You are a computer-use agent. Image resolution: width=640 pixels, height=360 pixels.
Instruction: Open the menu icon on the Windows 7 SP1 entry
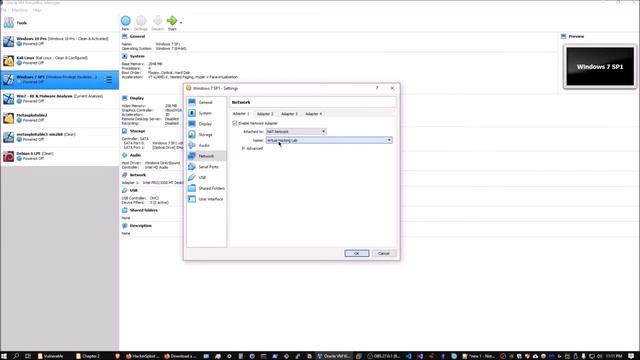pos(109,80)
